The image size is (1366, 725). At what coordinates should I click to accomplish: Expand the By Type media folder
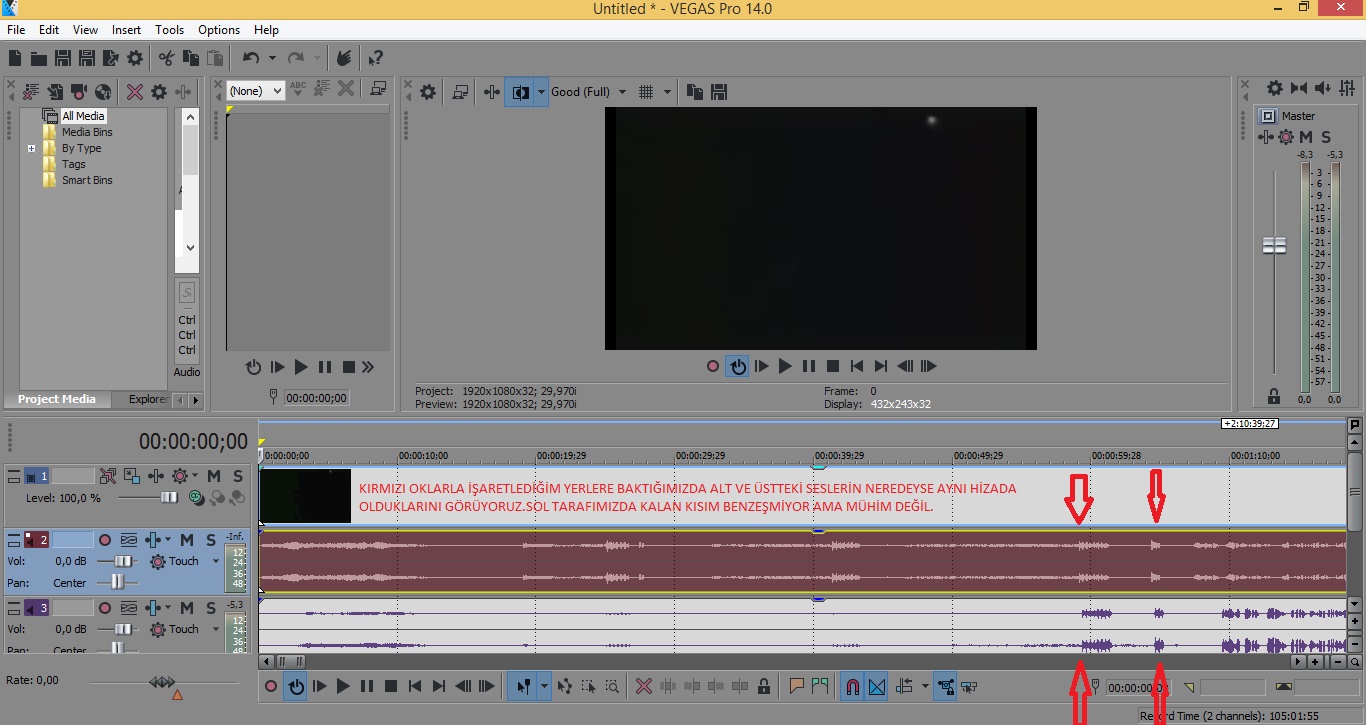32,148
